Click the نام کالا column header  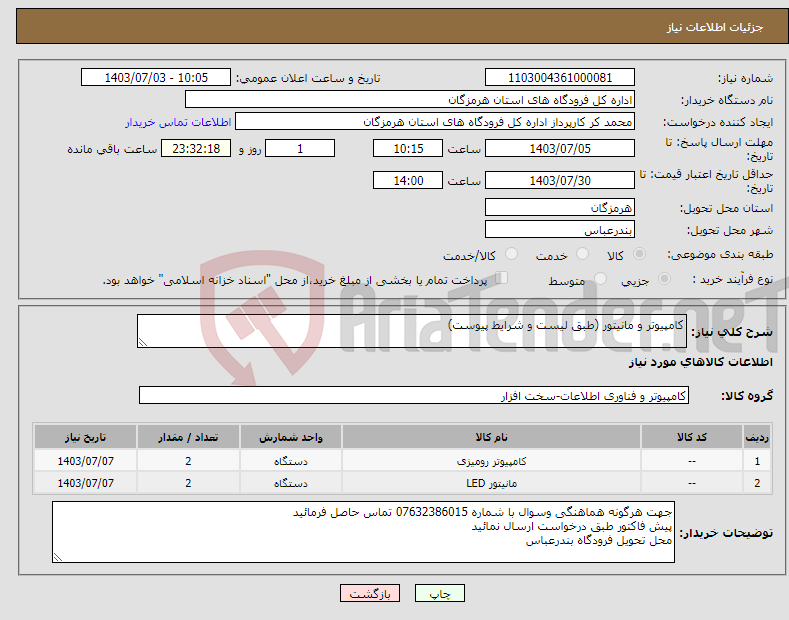click(491, 437)
